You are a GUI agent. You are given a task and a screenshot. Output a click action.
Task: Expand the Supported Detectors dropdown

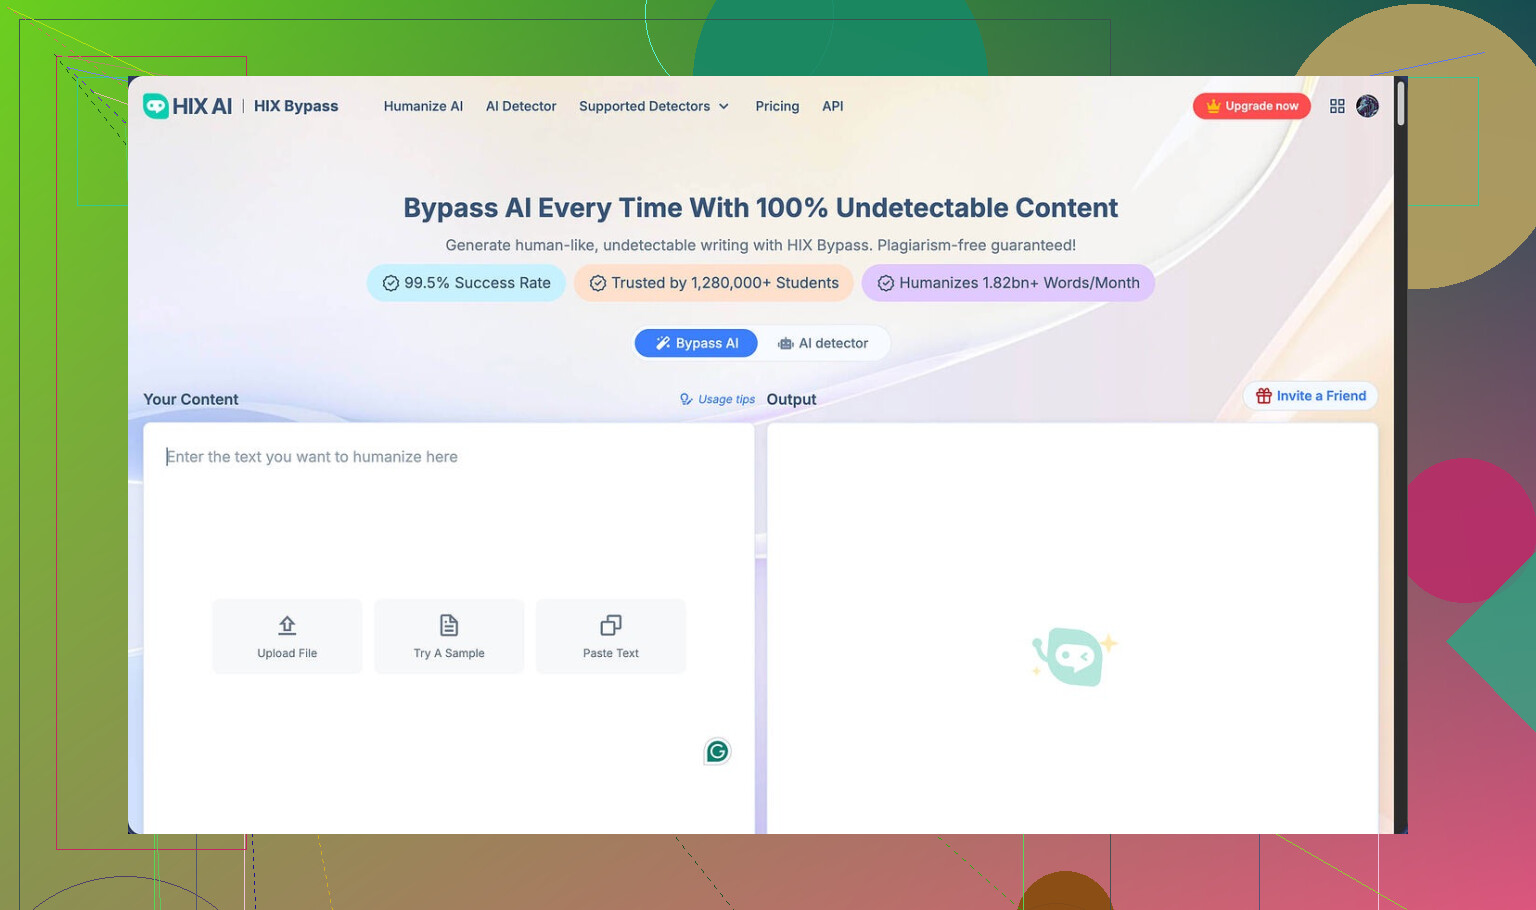click(654, 106)
